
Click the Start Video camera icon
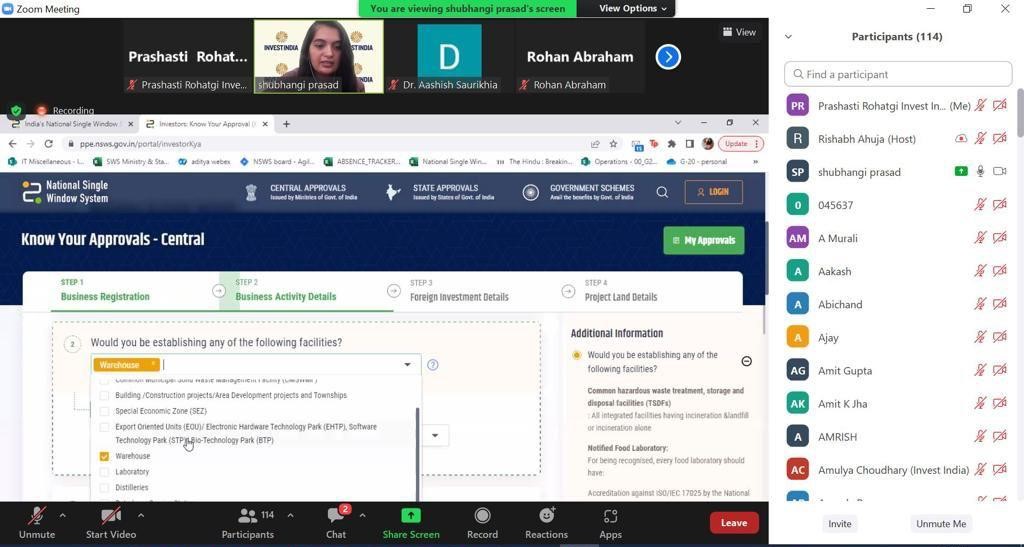[x=110, y=516]
